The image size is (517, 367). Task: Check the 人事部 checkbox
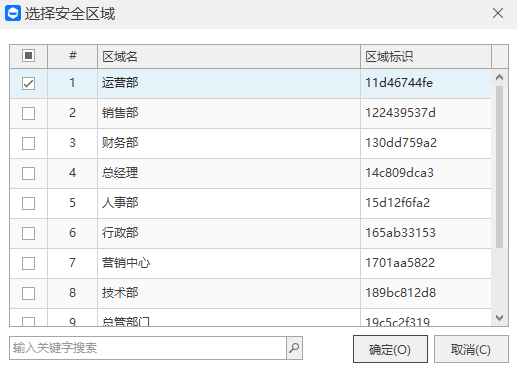tap(28, 203)
